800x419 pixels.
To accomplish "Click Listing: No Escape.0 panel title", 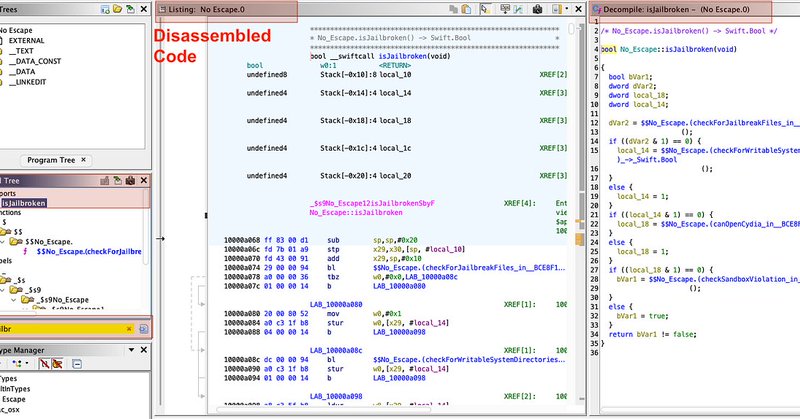I will point(207,9).
